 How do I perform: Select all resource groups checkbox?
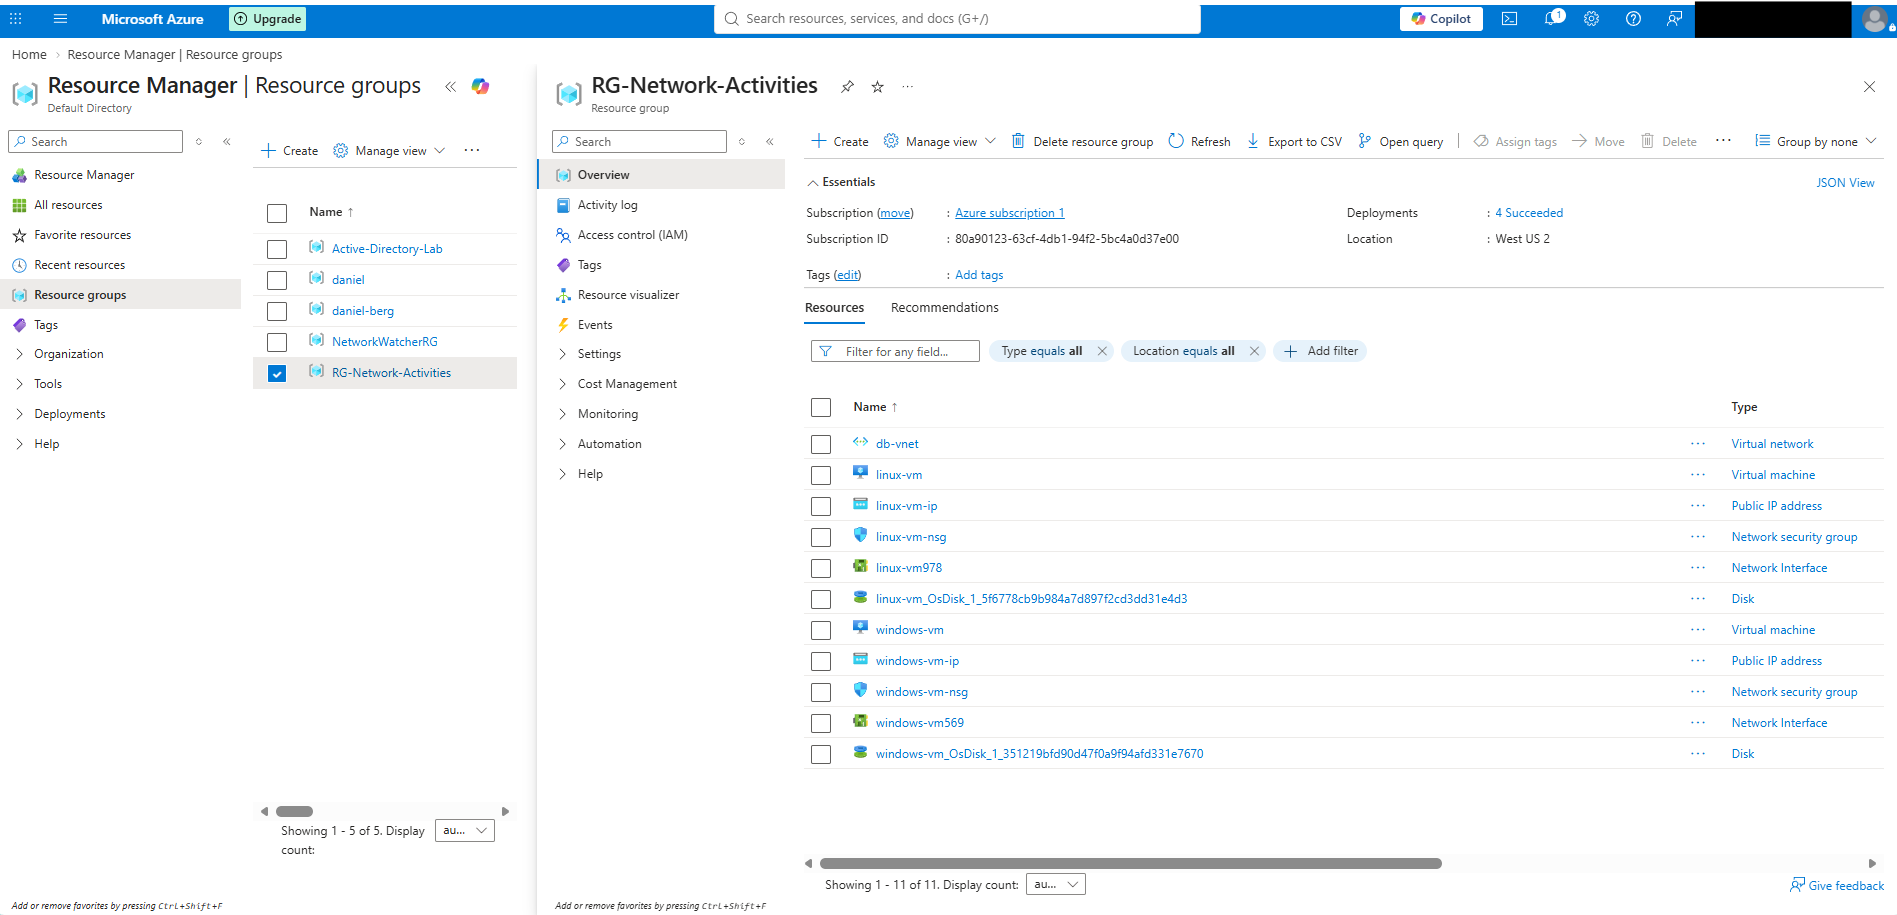277,213
